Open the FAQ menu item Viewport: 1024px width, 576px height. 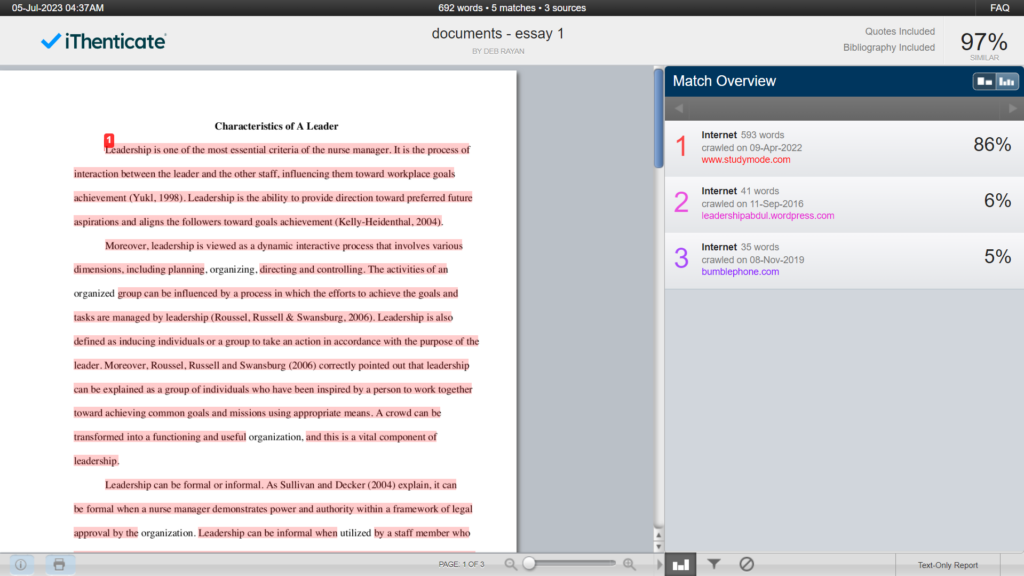(999, 8)
